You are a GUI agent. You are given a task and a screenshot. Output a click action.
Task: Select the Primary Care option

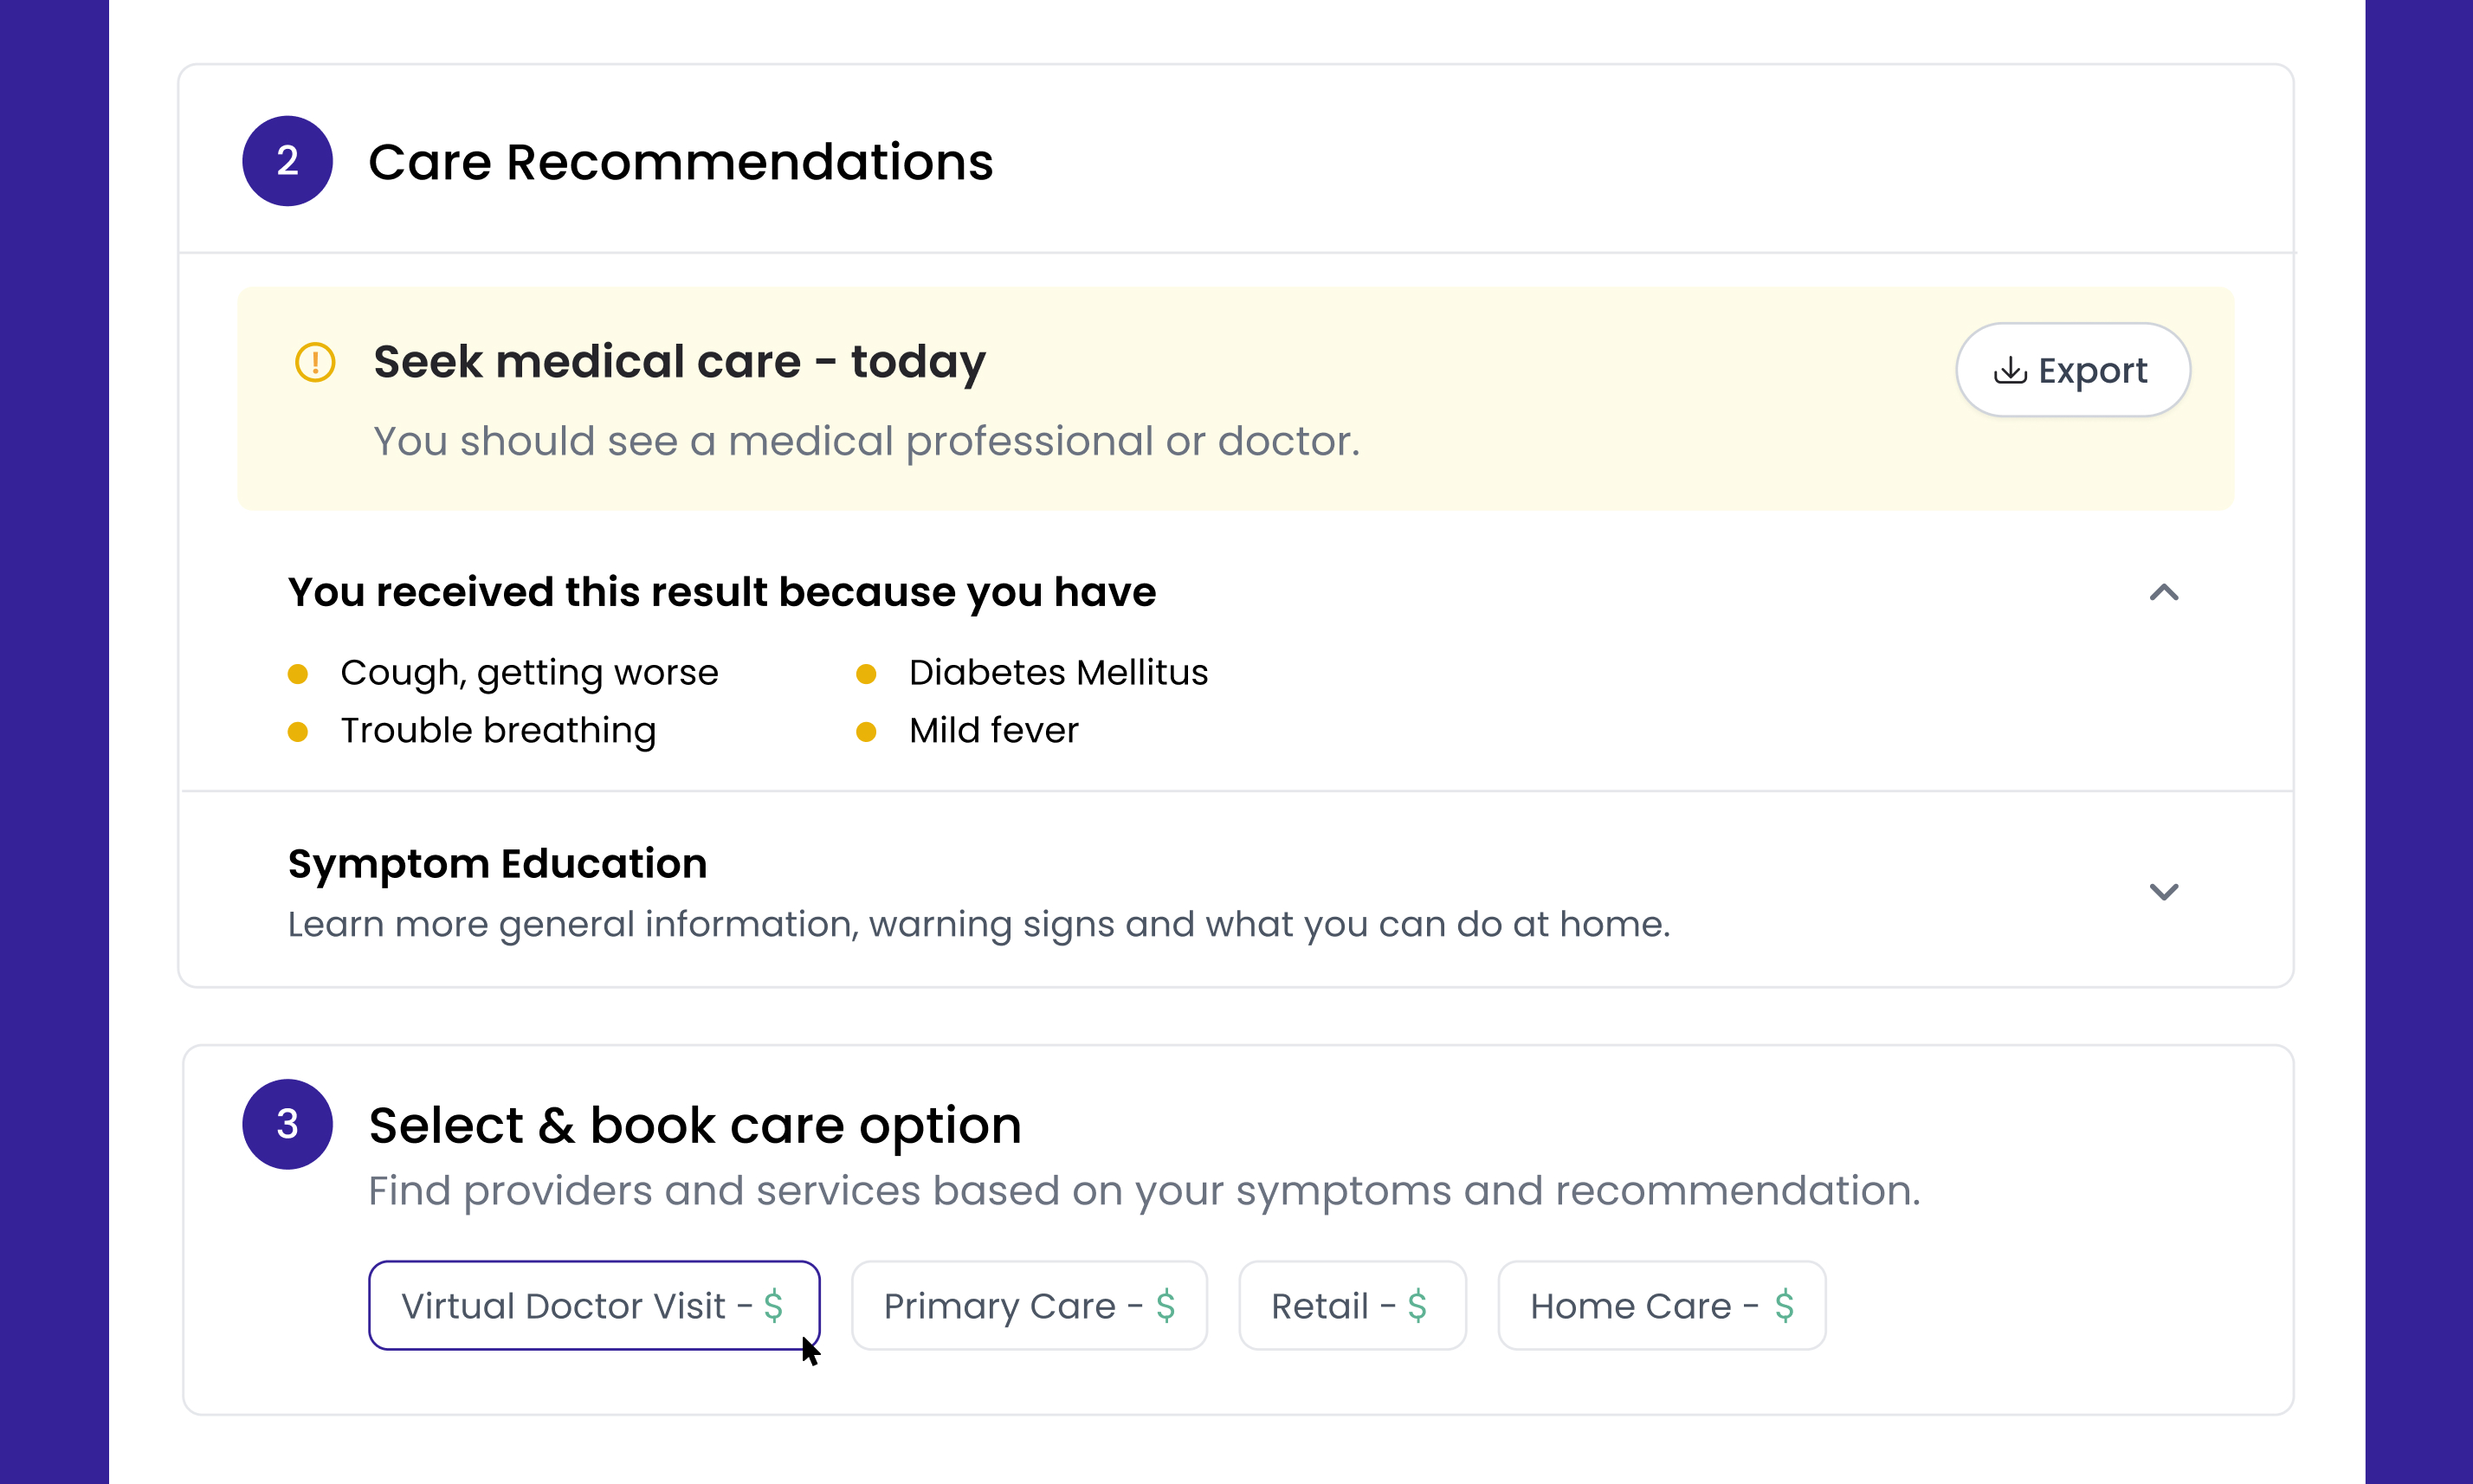coord(1029,1305)
